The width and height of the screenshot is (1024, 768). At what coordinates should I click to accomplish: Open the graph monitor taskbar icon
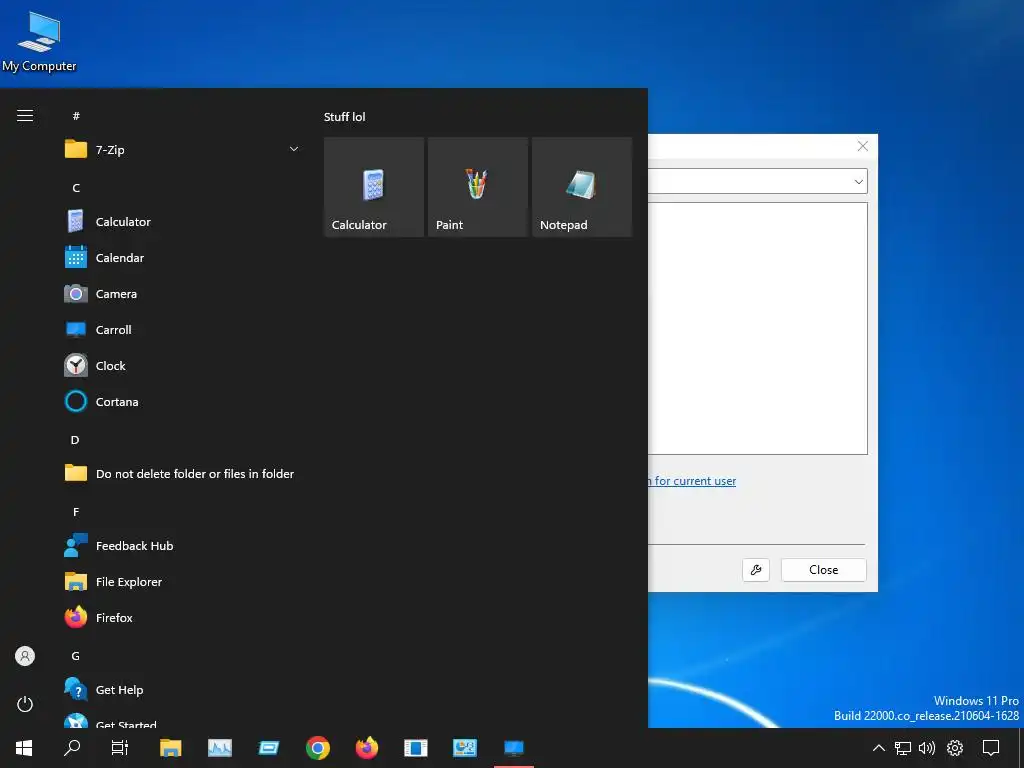[x=219, y=748]
